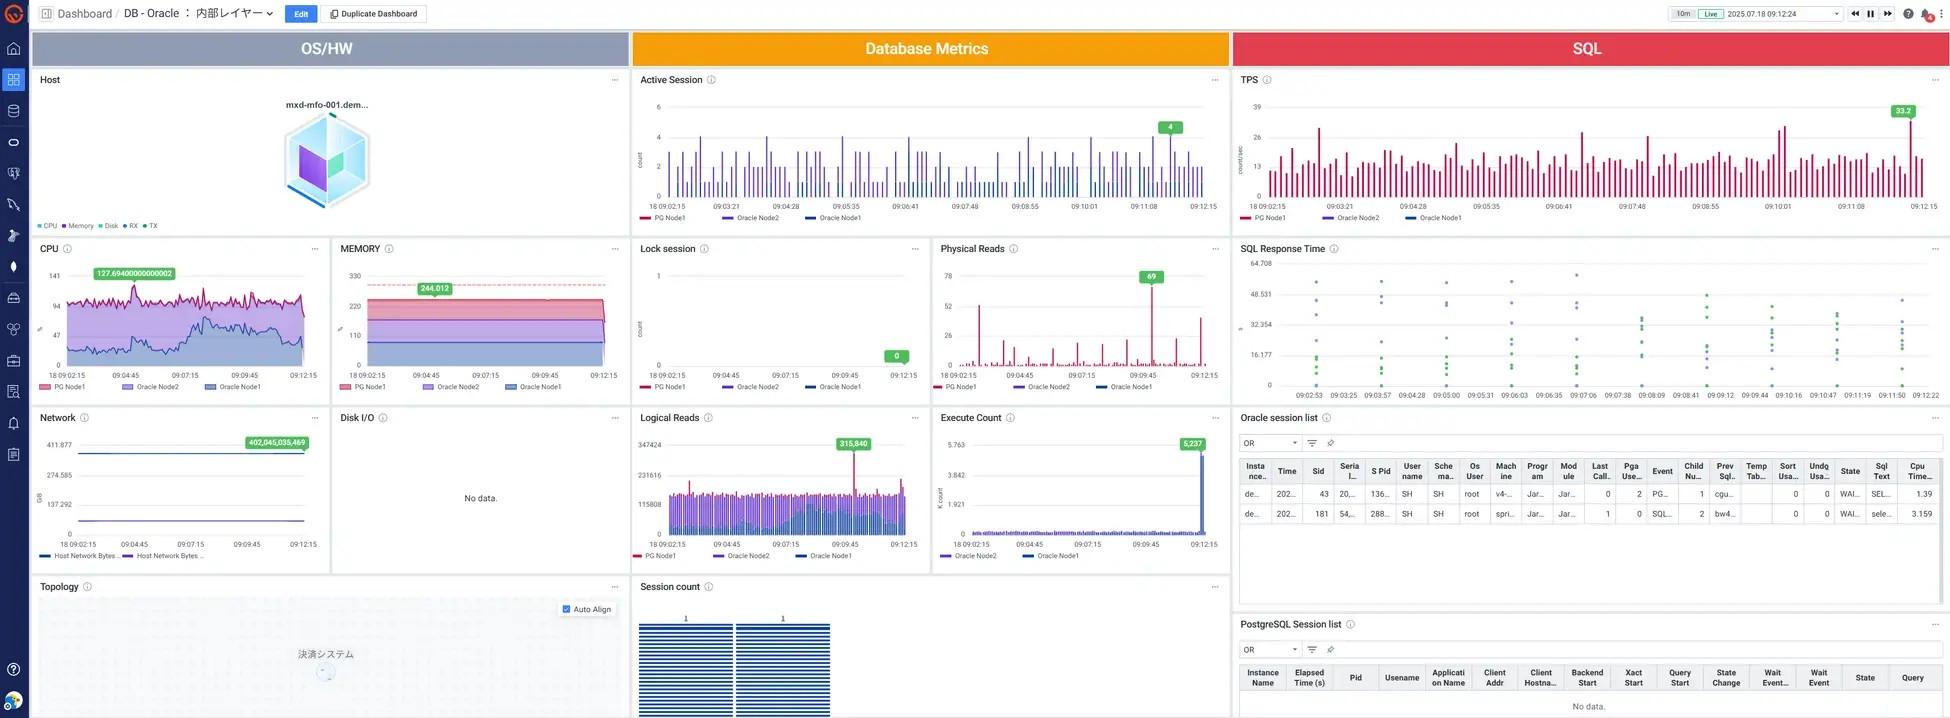Screen dimensions: 1950x718
Task: Expand the dashboard name dropdown chevron
Action: pyautogui.click(x=270, y=14)
